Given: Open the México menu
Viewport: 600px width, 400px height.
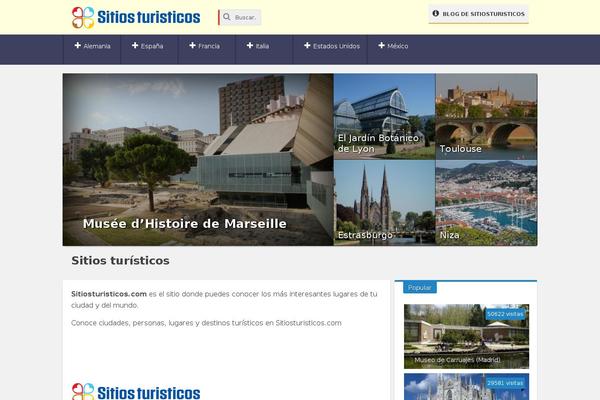Looking at the screenshot, I should [393, 49].
